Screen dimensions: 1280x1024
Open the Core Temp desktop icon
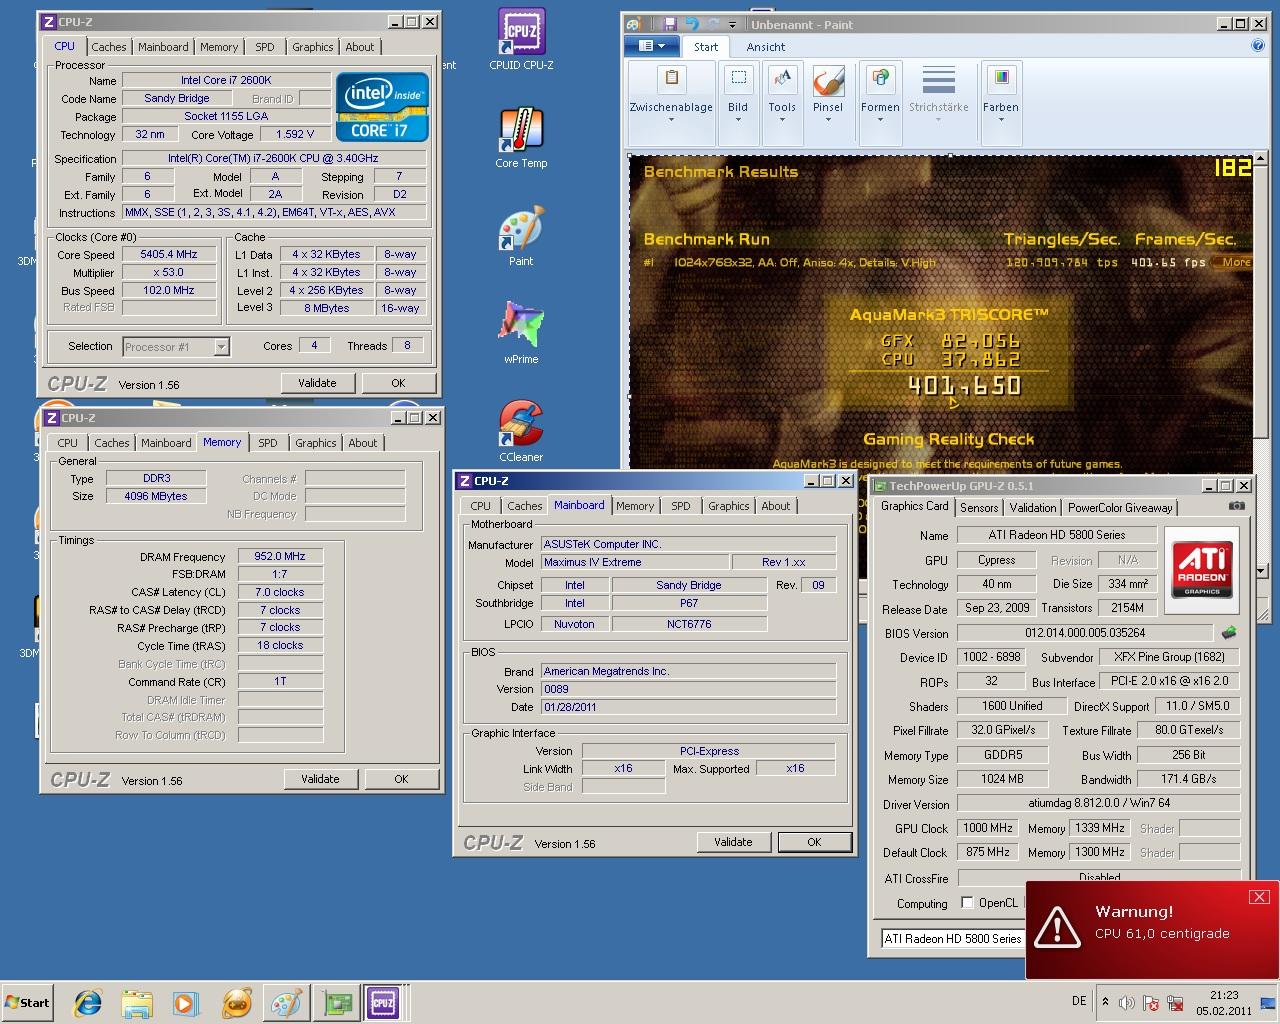pos(521,138)
